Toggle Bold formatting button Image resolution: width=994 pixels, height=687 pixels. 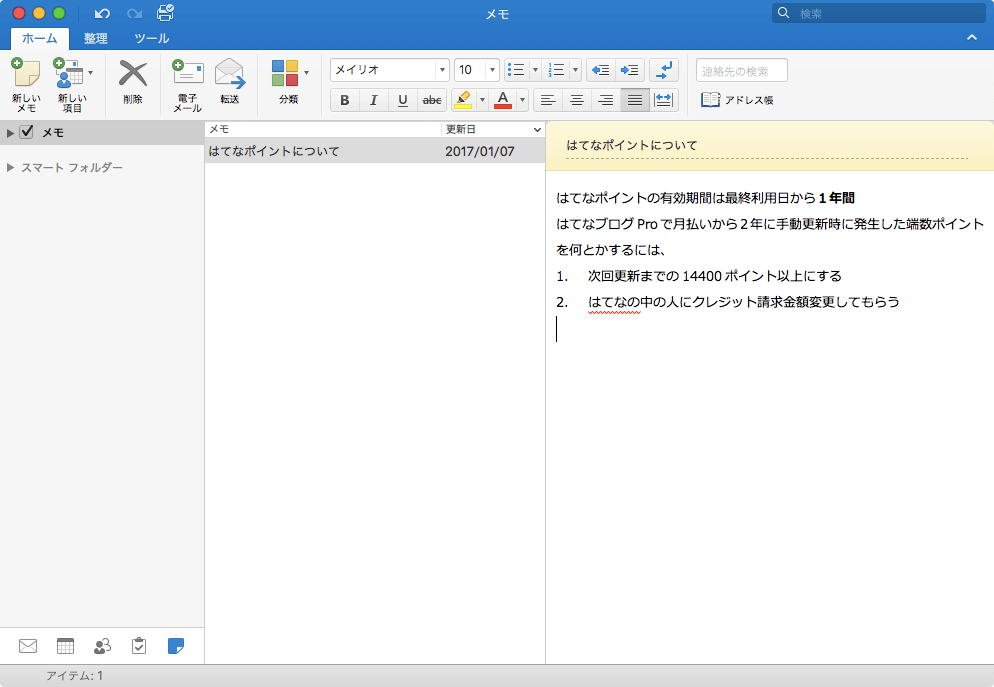345,100
